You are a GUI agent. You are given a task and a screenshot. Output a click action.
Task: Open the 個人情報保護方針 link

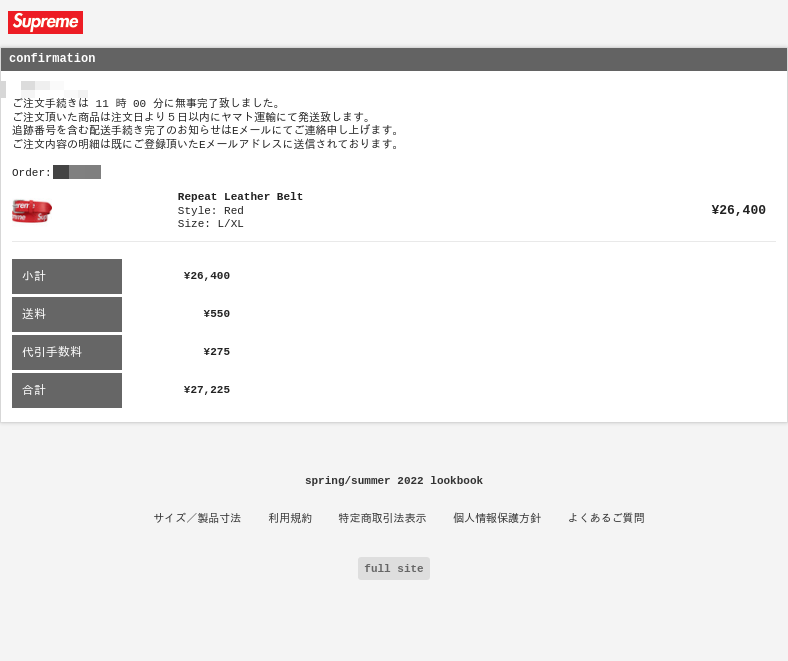click(x=497, y=518)
